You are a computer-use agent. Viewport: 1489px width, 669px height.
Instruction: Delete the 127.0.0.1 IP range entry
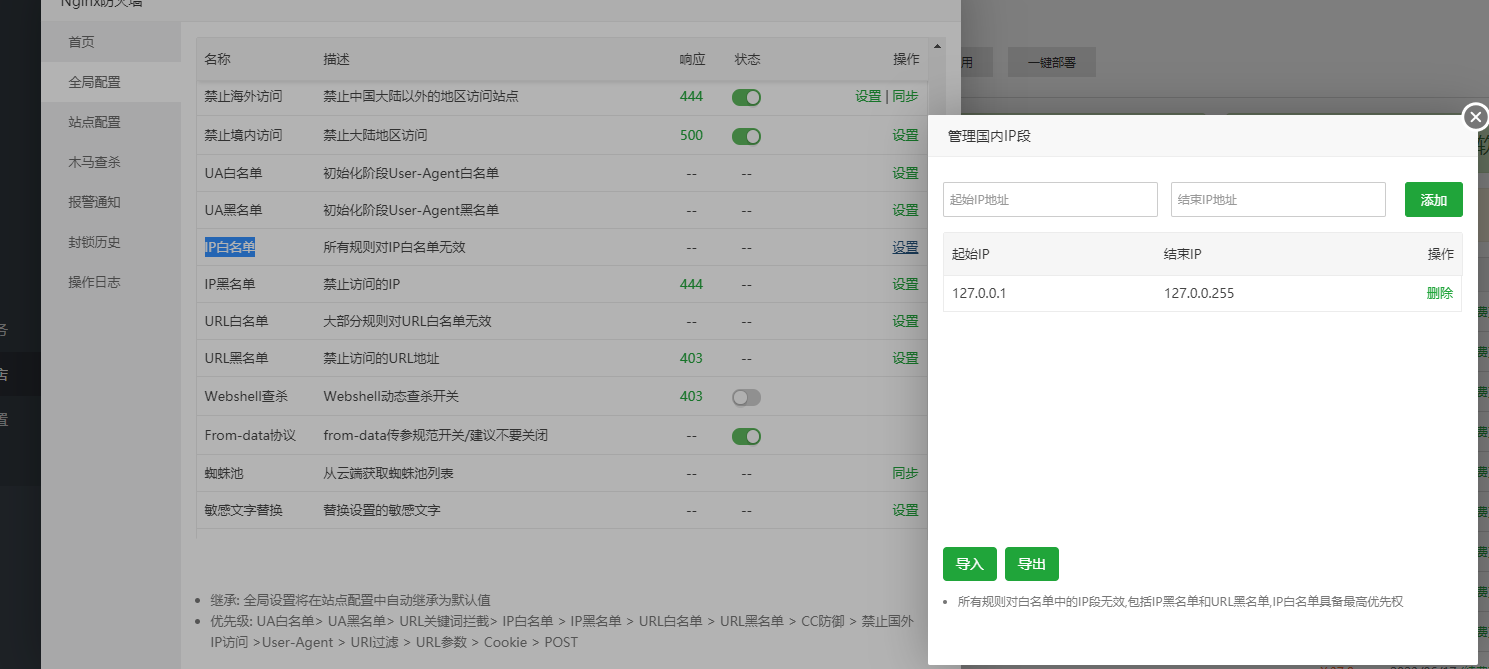(x=1439, y=293)
